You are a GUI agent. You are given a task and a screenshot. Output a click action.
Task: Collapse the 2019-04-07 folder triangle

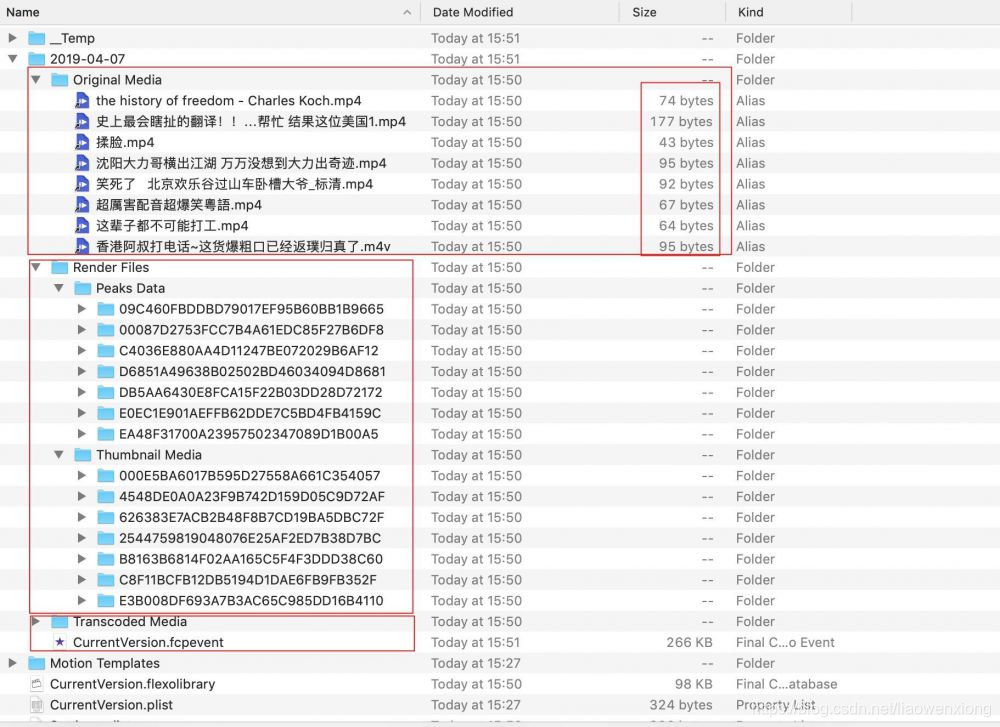pos(12,59)
